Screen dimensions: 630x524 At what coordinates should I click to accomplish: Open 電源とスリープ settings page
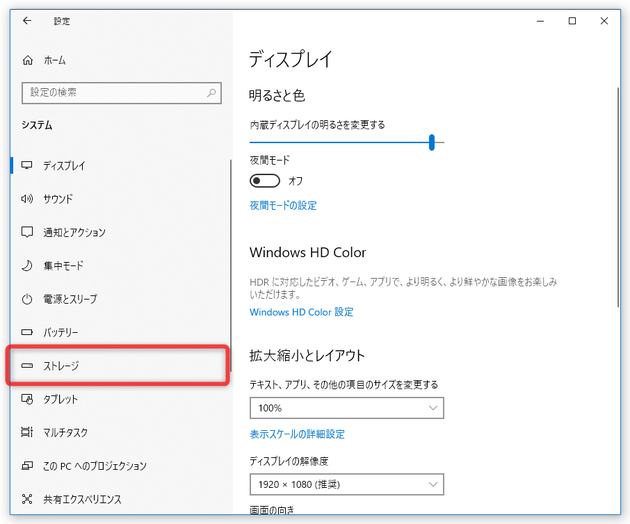pyautogui.click(x=121, y=299)
